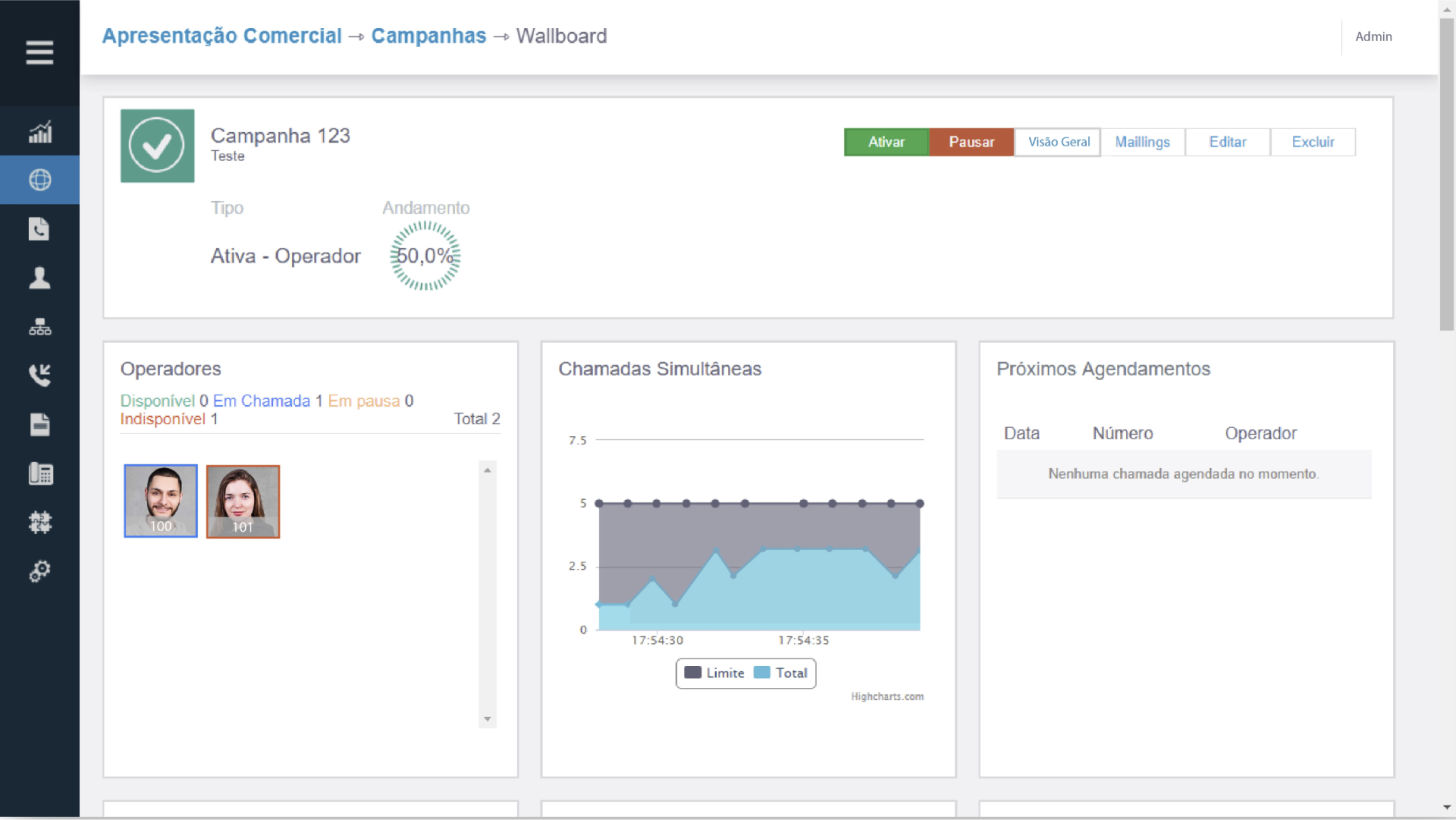The height and width of the screenshot is (820, 1456).
Task: Open the desk phone extensions icon
Action: point(40,474)
